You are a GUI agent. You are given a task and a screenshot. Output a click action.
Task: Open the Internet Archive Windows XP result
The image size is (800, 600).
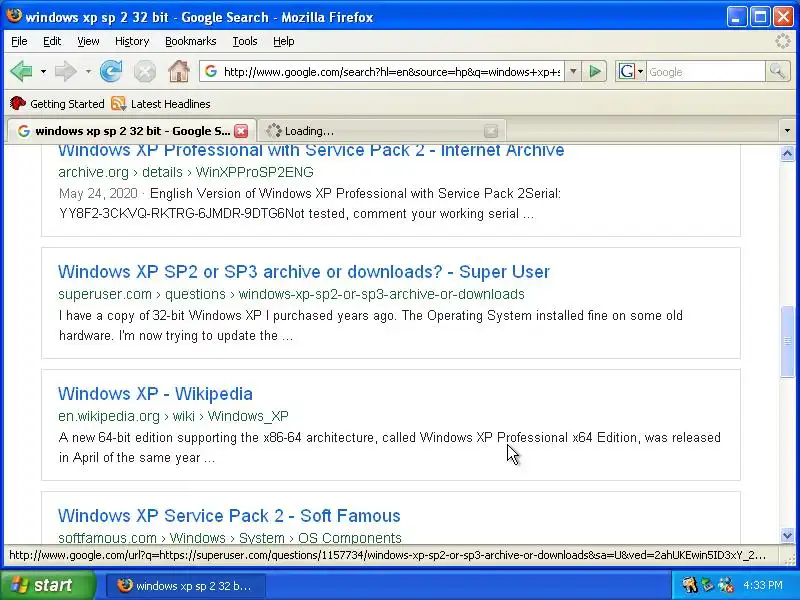pyautogui.click(x=311, y=150)
